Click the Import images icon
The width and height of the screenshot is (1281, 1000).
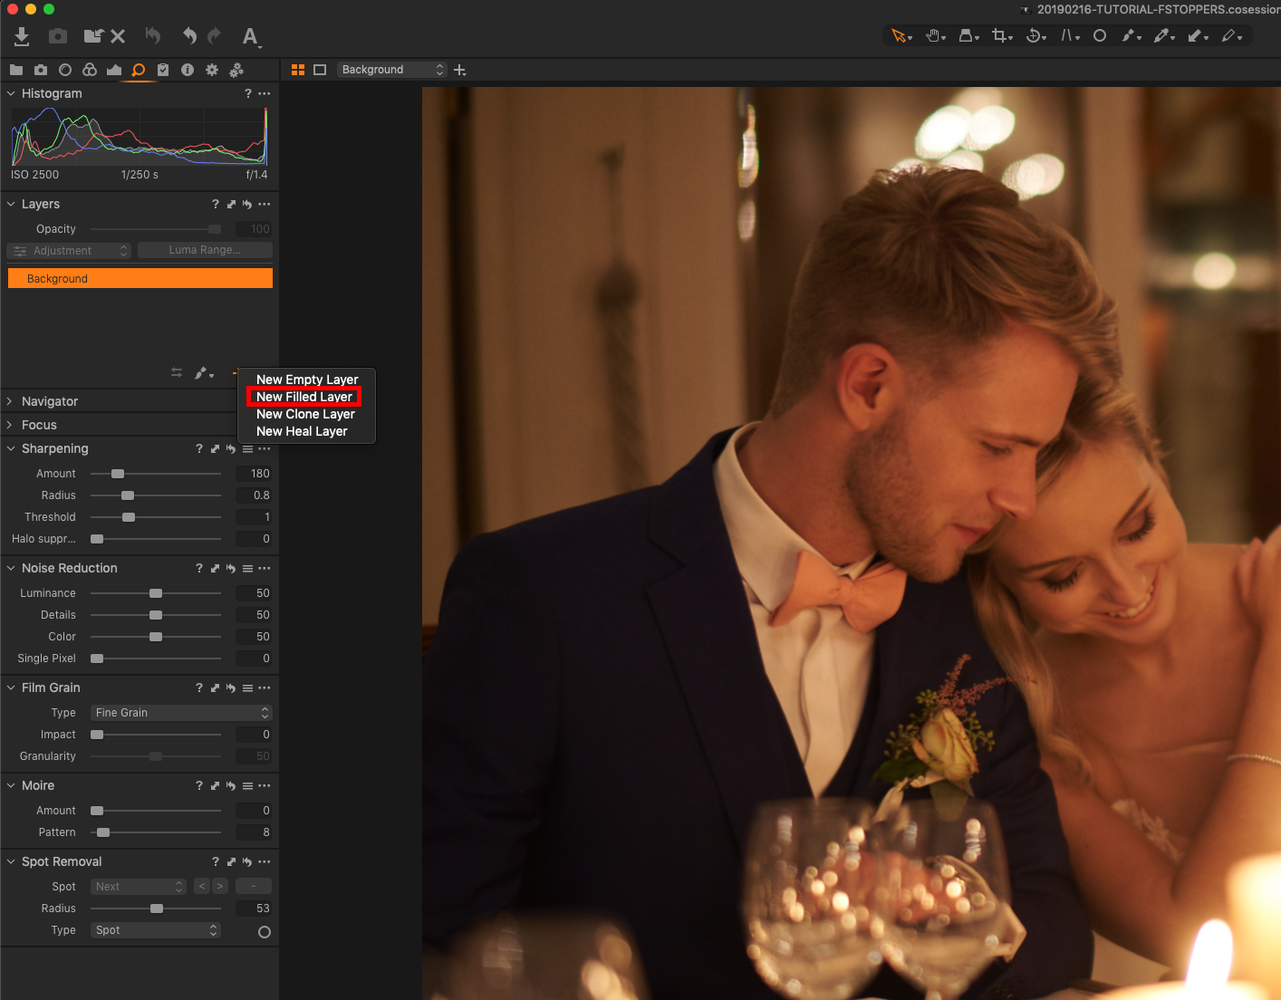[21, 36]
